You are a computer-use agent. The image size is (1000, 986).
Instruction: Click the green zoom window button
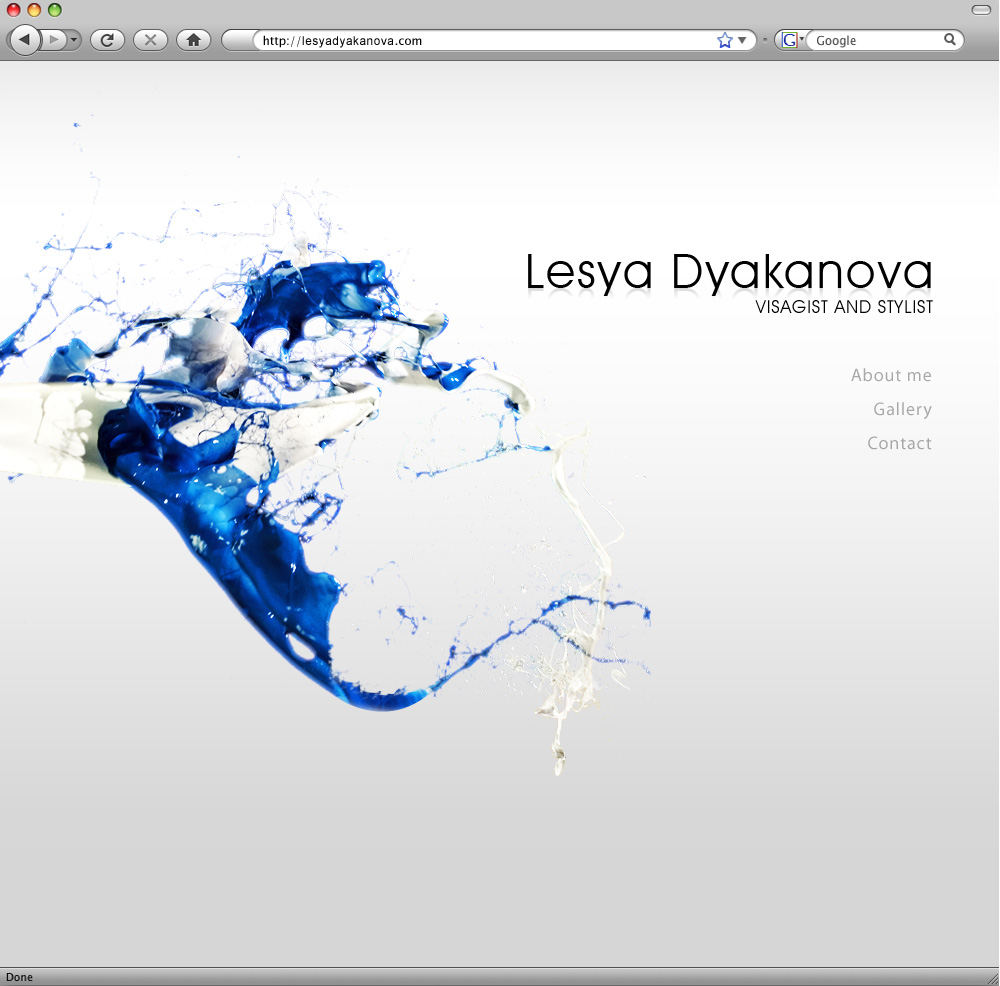tap(55, 10)
